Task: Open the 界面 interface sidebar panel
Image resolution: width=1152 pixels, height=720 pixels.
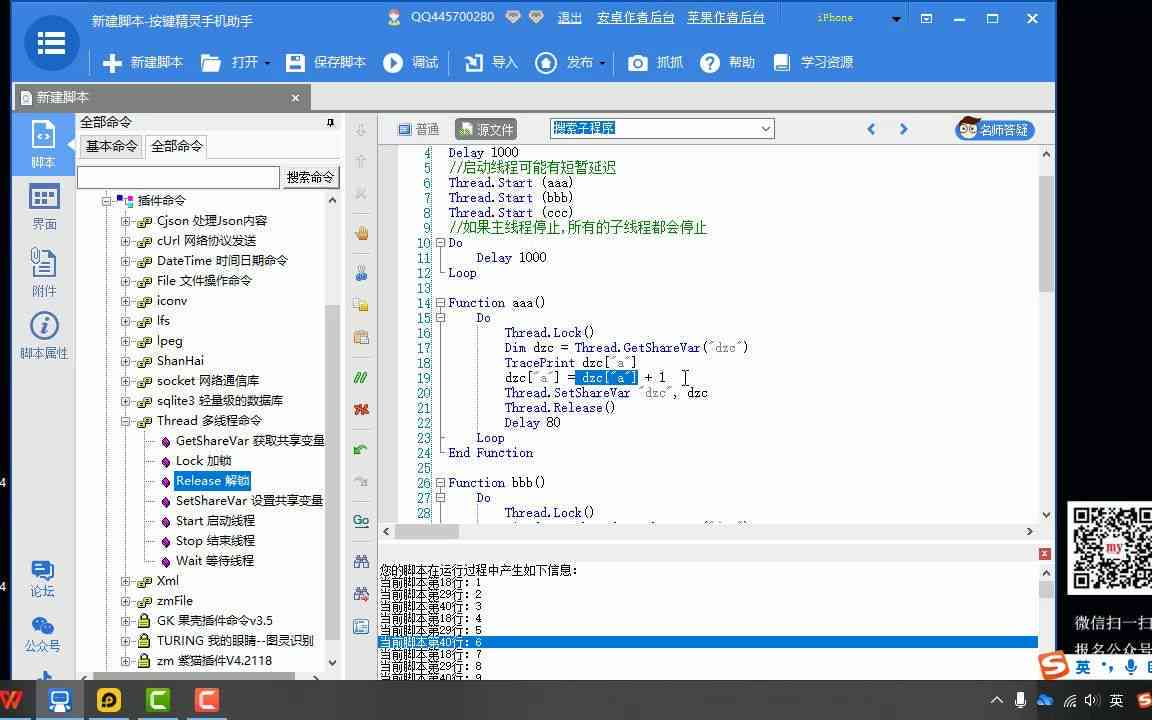Action: pos(43,207)
